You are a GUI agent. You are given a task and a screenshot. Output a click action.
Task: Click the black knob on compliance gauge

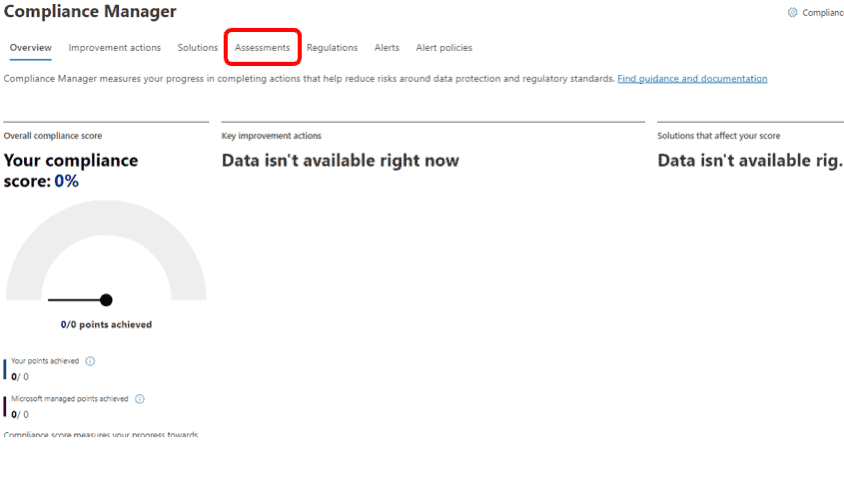106,300
